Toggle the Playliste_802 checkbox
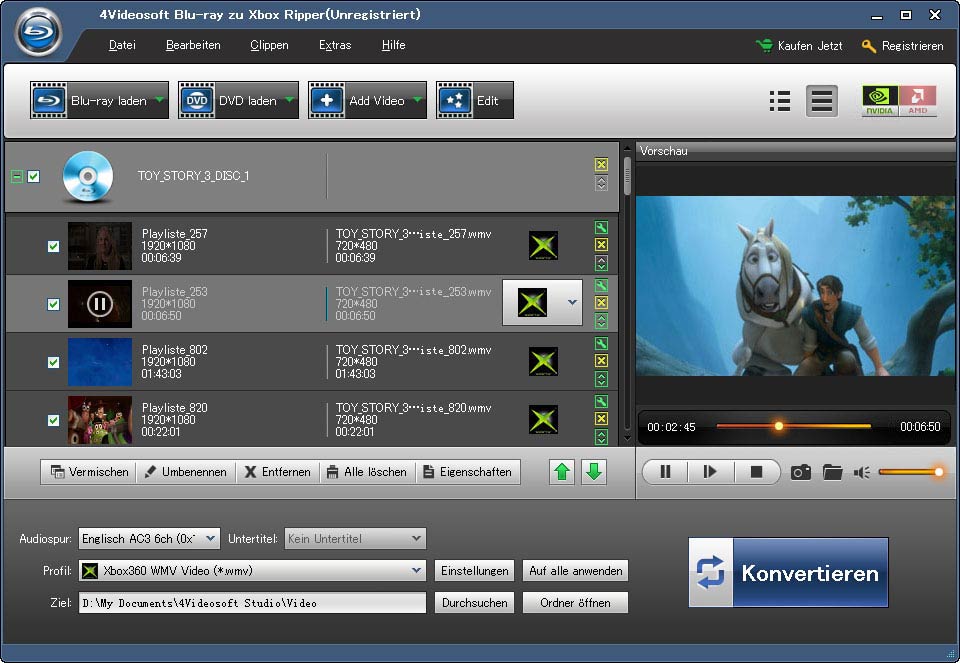 (54, 363)
